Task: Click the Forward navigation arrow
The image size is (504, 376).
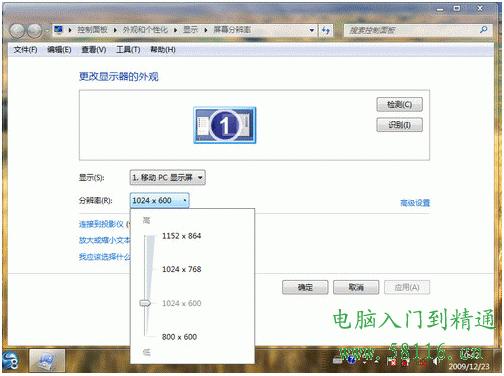Action: pyautogui.click(x=34, y=31)
